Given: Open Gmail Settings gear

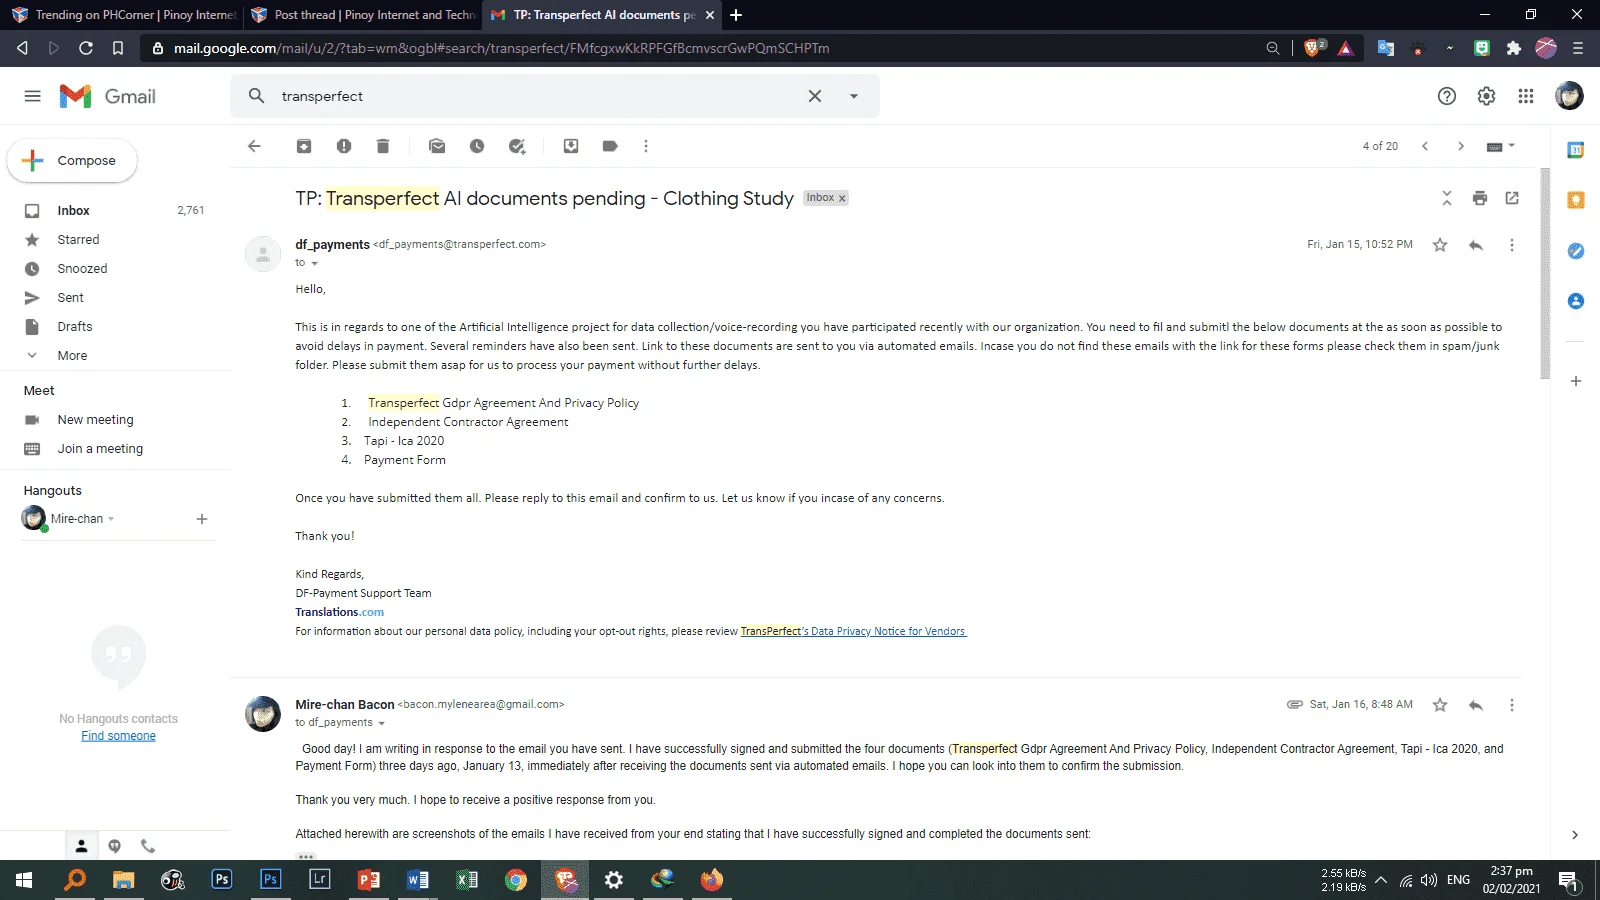Looking at the screenshot, I should [x=1487, y=96].
